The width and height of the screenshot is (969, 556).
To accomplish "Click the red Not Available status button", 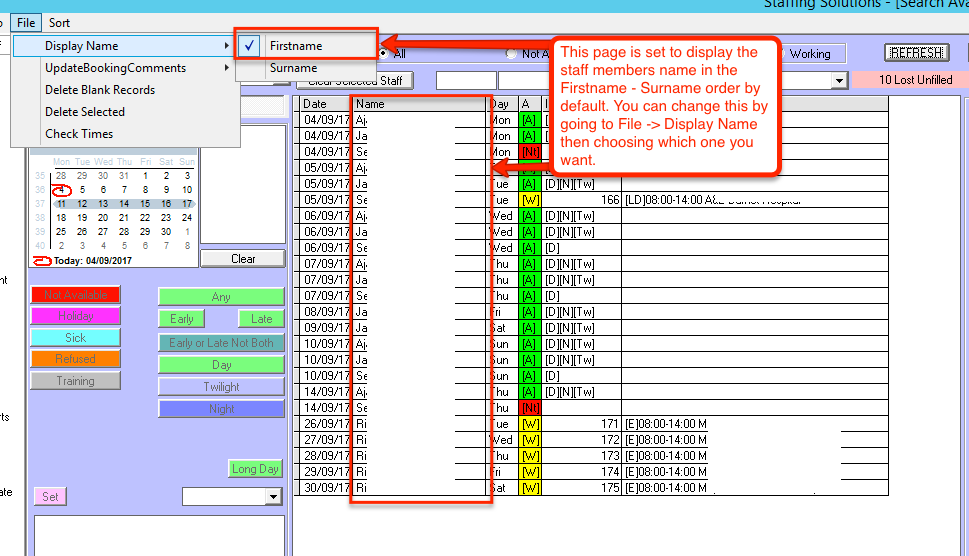I will pyautogui.click(x=75, y=296).
